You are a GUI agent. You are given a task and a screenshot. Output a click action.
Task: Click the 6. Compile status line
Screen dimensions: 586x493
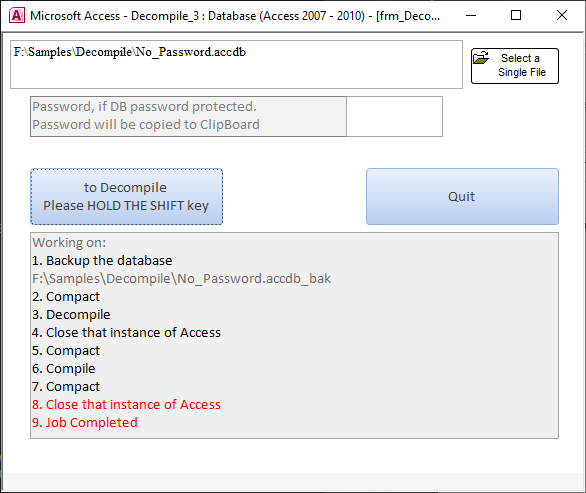point(64,369)
